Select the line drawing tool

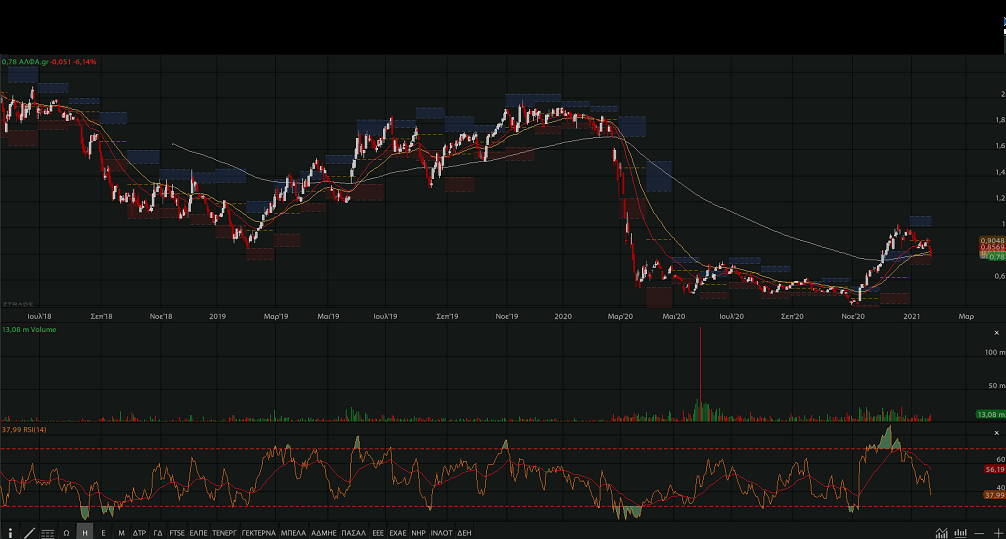coord(29,532)
